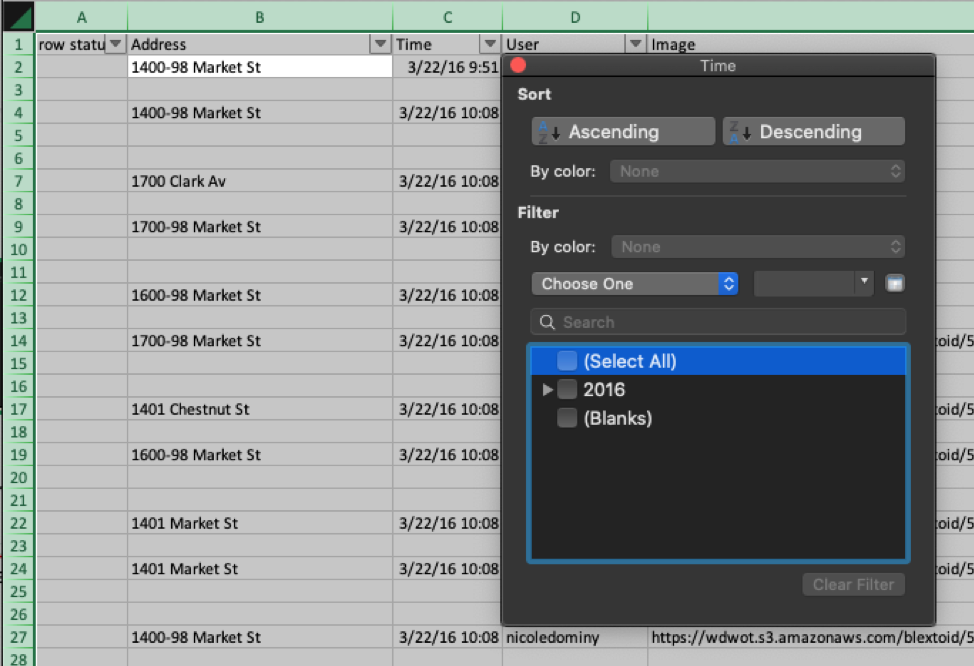Image resolution: width=974 pixels, height=666 pixels.
Task: Expand the 2016 entry disclosure triangle
Action: pos(546,390)
